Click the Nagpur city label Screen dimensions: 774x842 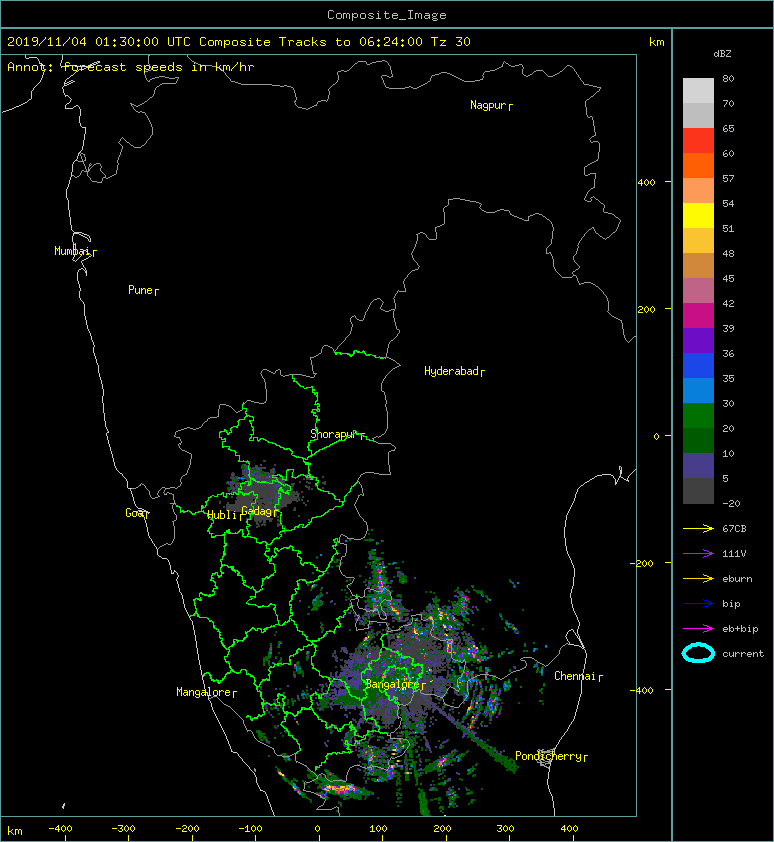[488, 105]
